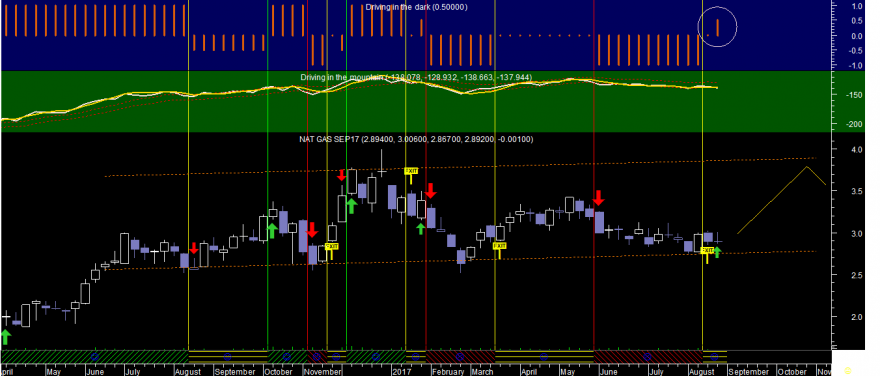Screen dimensions: 880x376
Task: Select the green buy arrow under the last August 2017 candle
Action: click(717, 253)
